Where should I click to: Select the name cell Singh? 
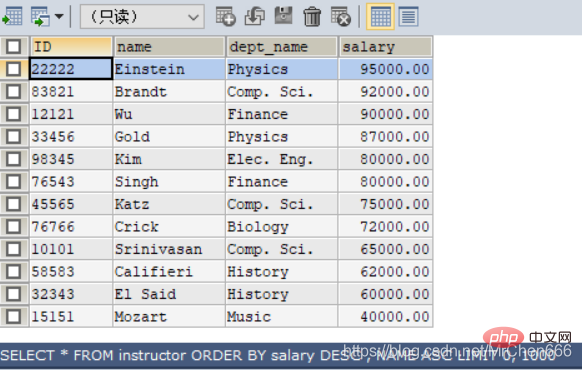(x=169, y=181)
